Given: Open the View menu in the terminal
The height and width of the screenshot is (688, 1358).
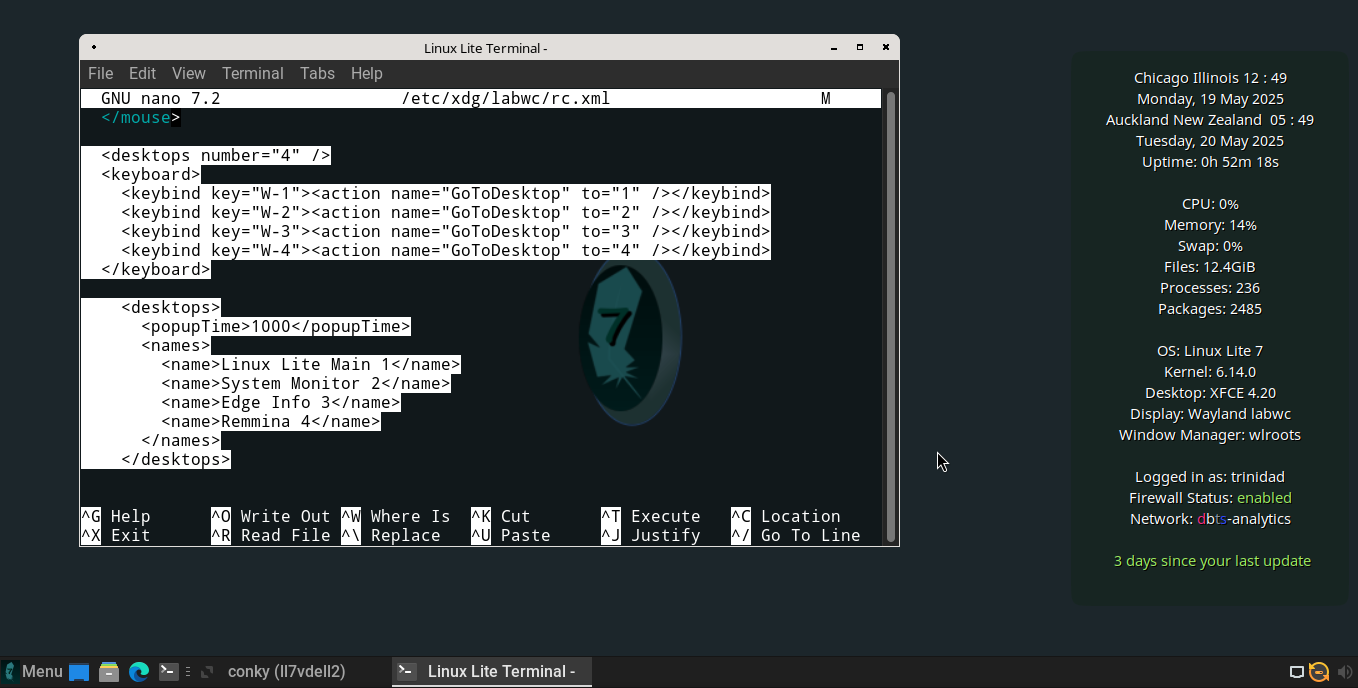Looking at the screenshot, I should click(x=189, y=73).
